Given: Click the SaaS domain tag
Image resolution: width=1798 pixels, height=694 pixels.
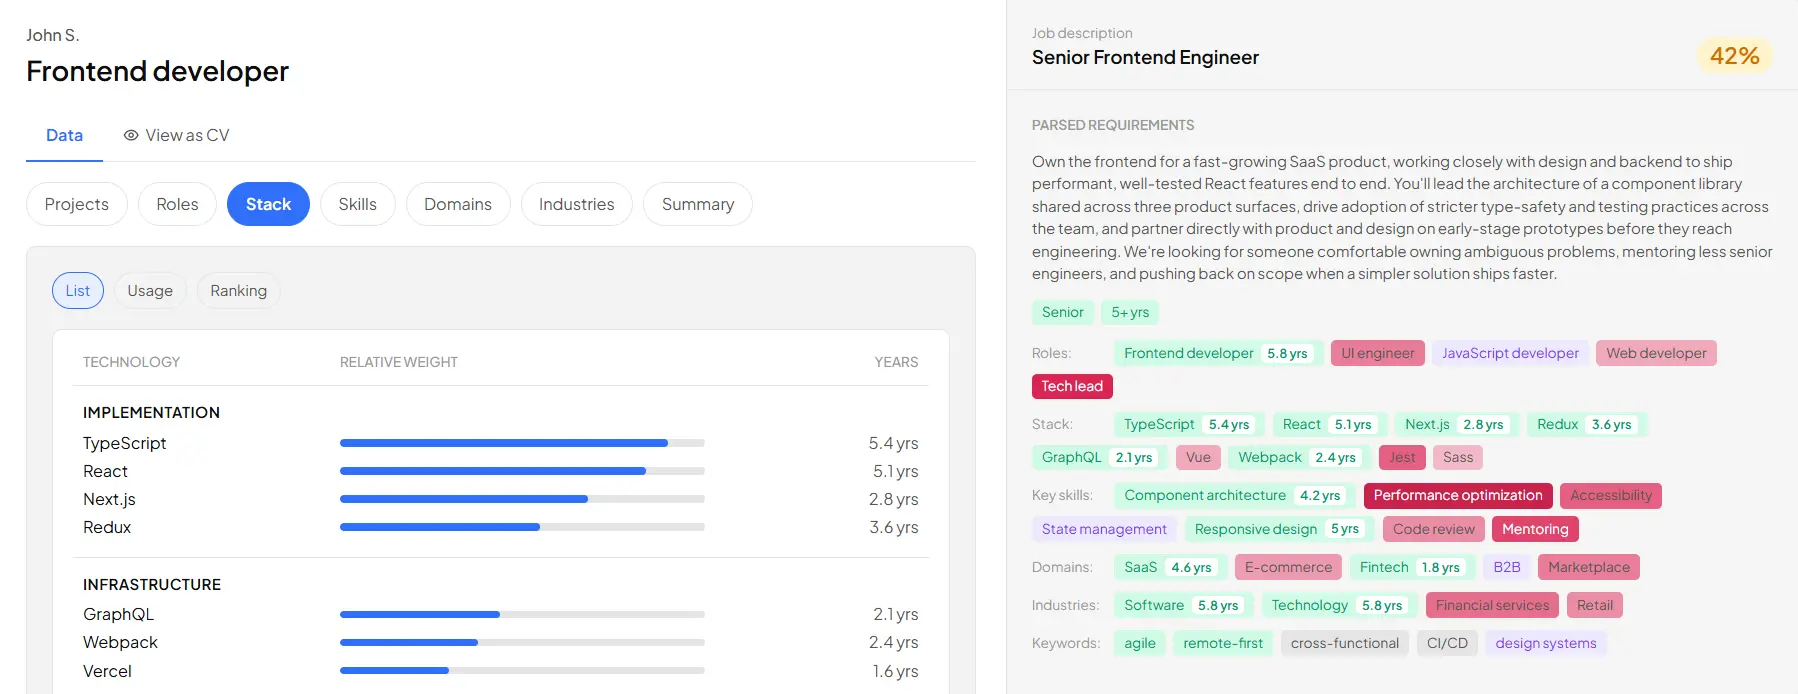Looking at the screenshot, I should click(1171, 567).
